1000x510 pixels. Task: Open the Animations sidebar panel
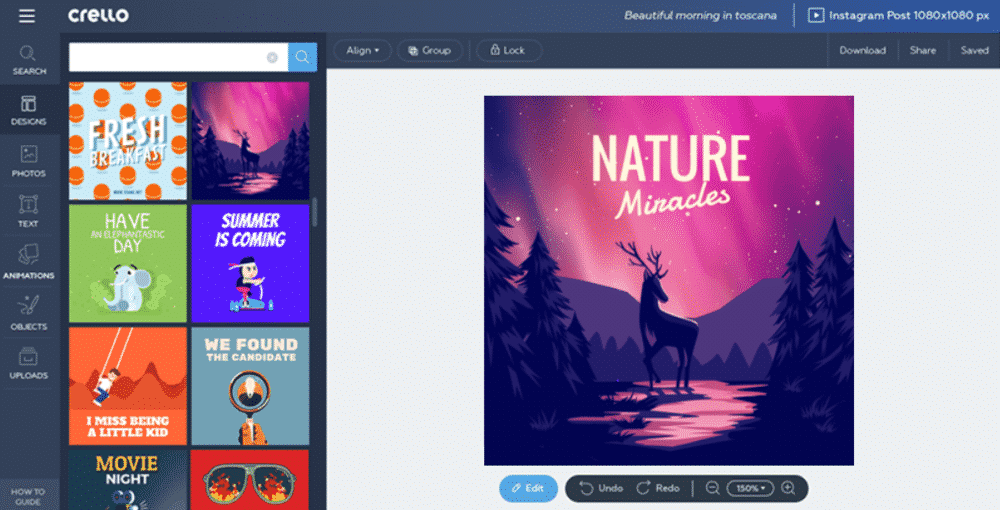(x=29, y=262)
